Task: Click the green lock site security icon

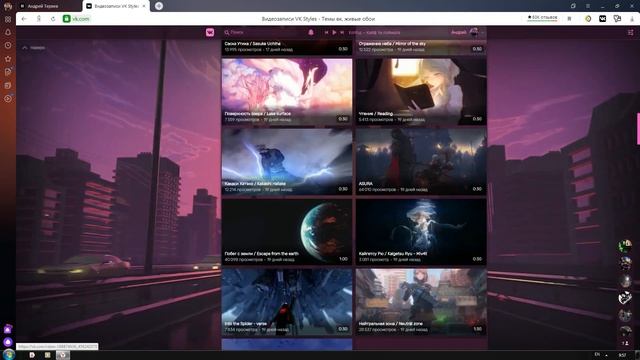Action: pyautogui.click(x=67, y=19)
